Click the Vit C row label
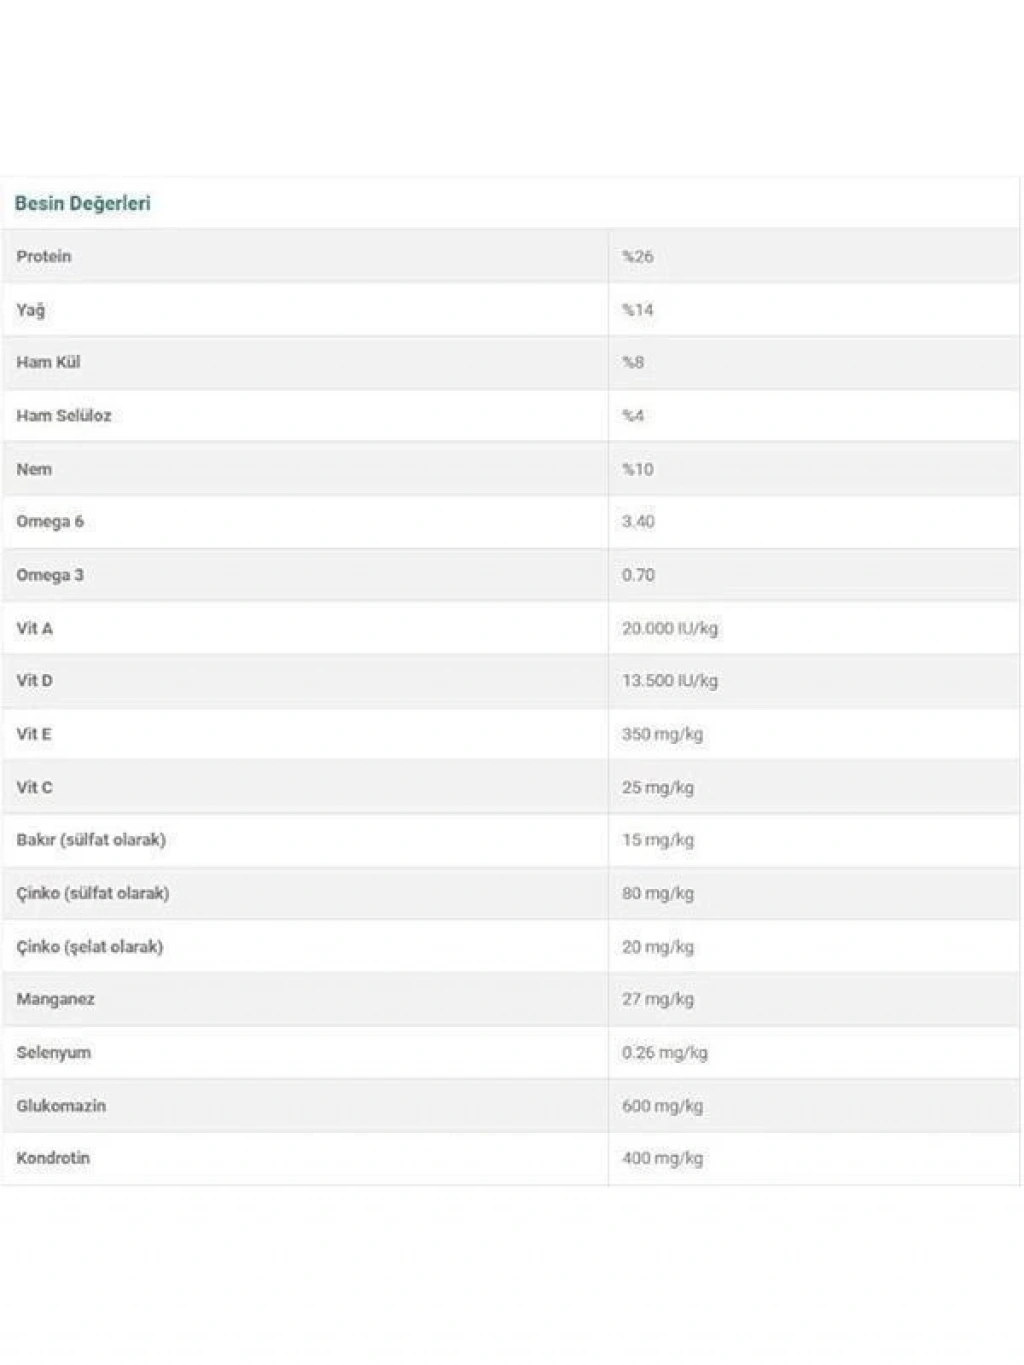Image resolution: width=1024 pixels, height=1365 pixels. [x=35, y=787]
